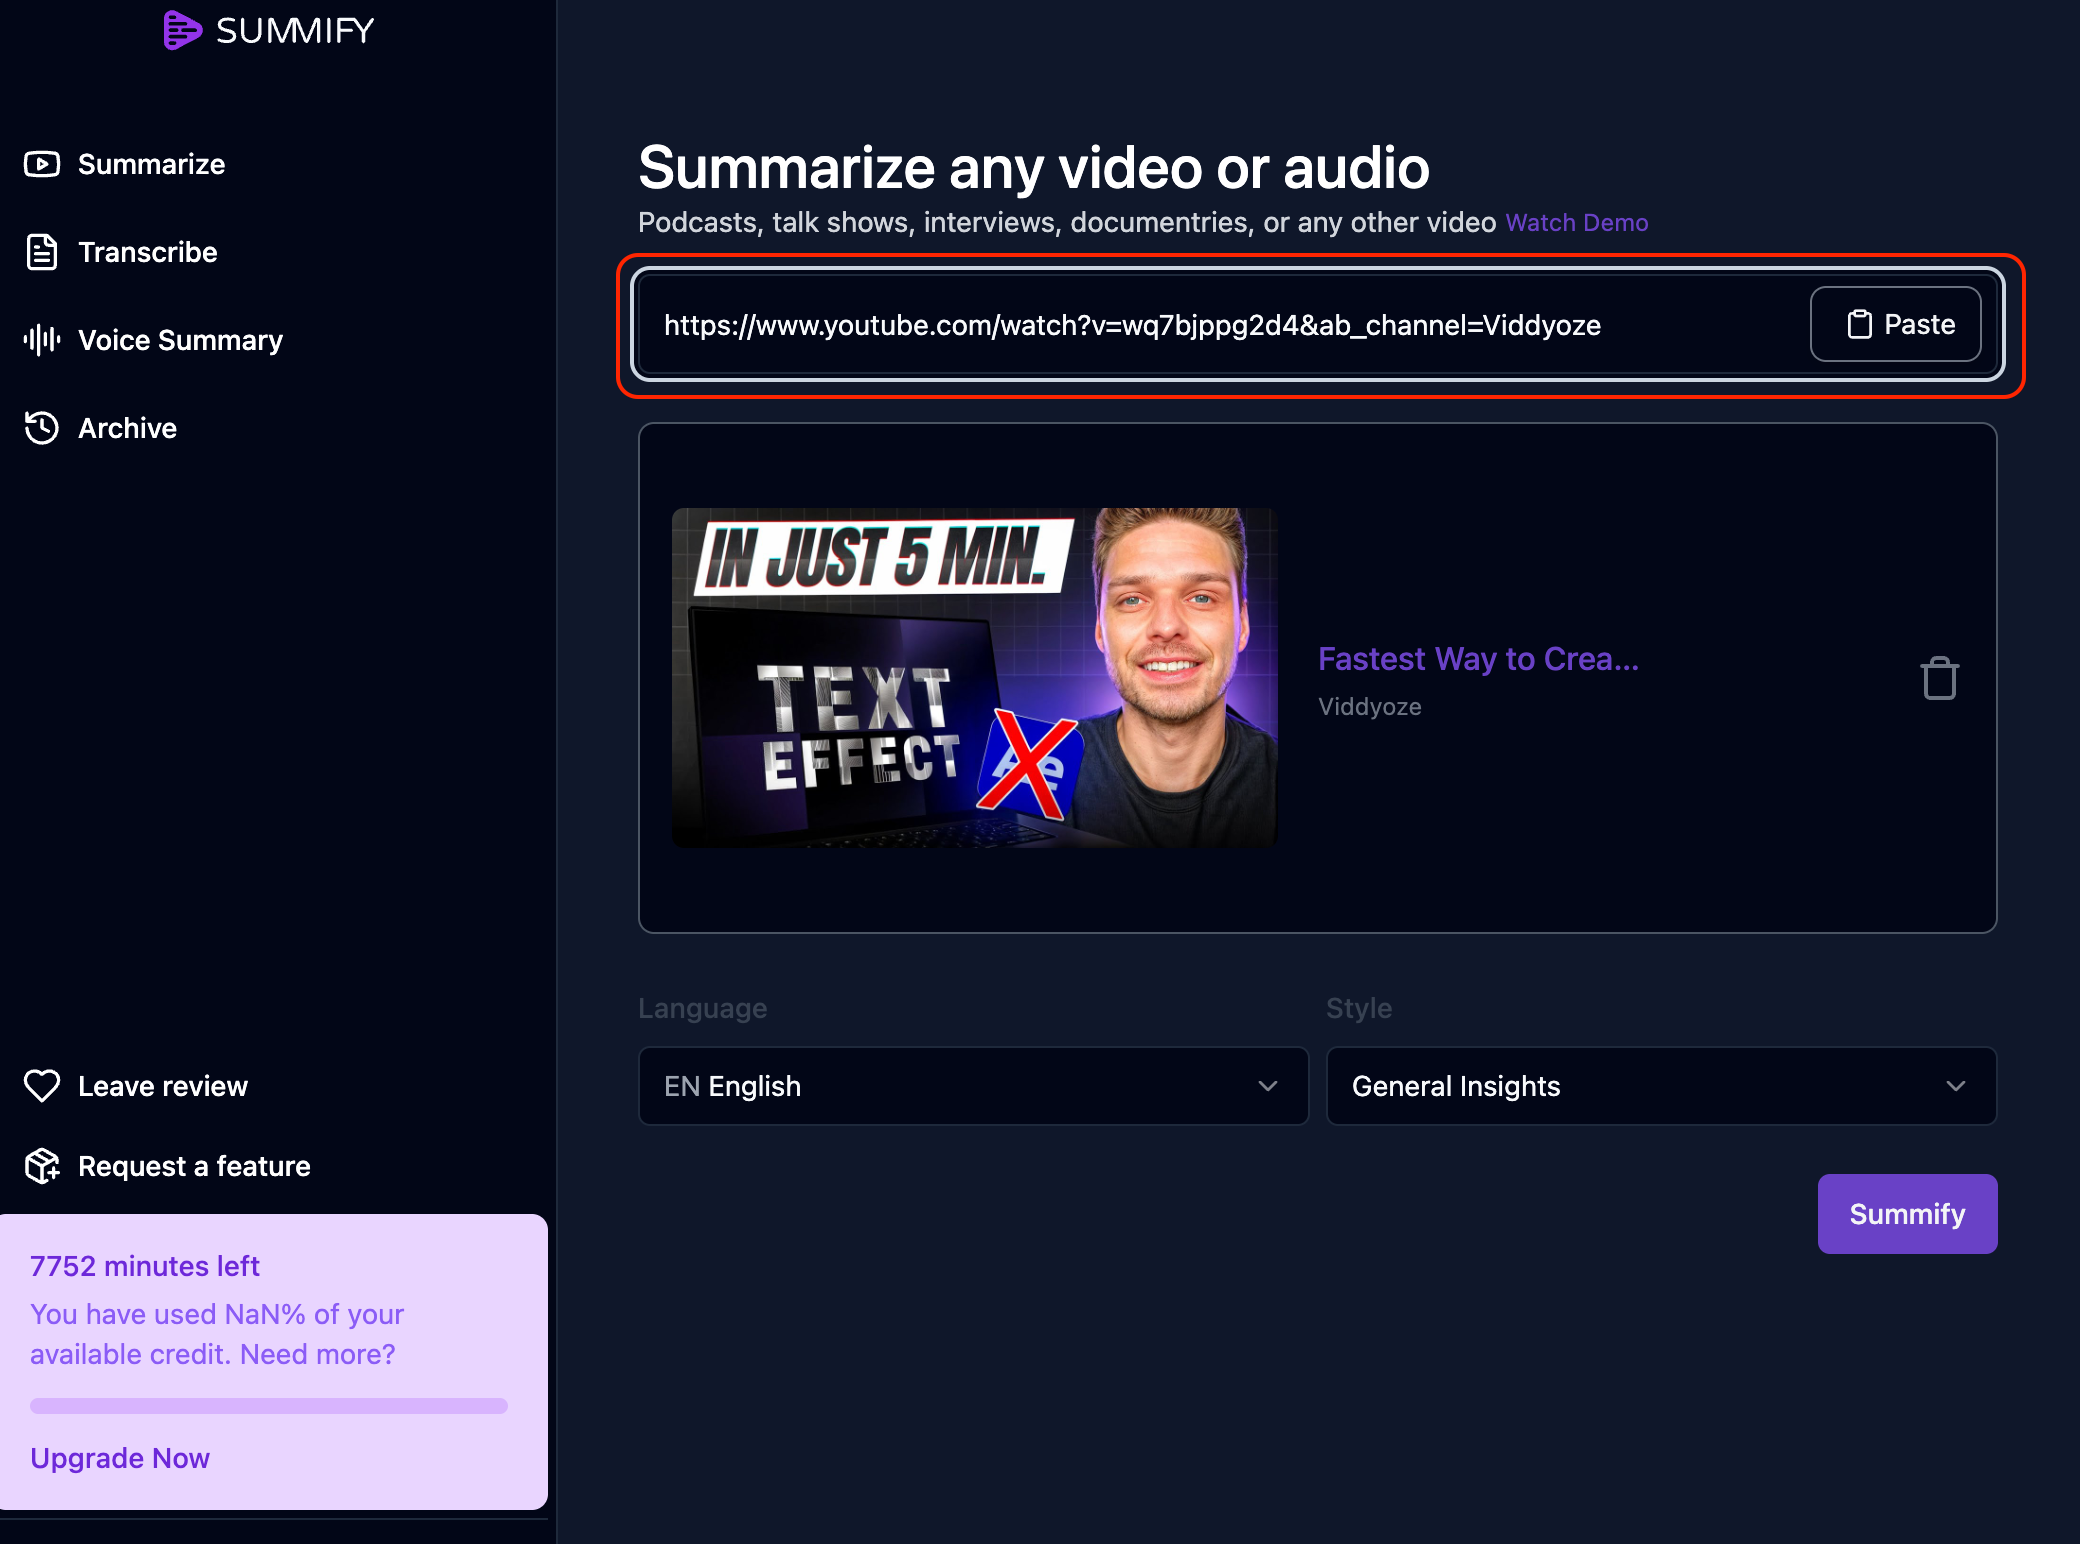Viewport: 2080px width, 1544px height.
Task: Open the Summarize section icon
Action: pyautogui.click(x=42, y=164)
